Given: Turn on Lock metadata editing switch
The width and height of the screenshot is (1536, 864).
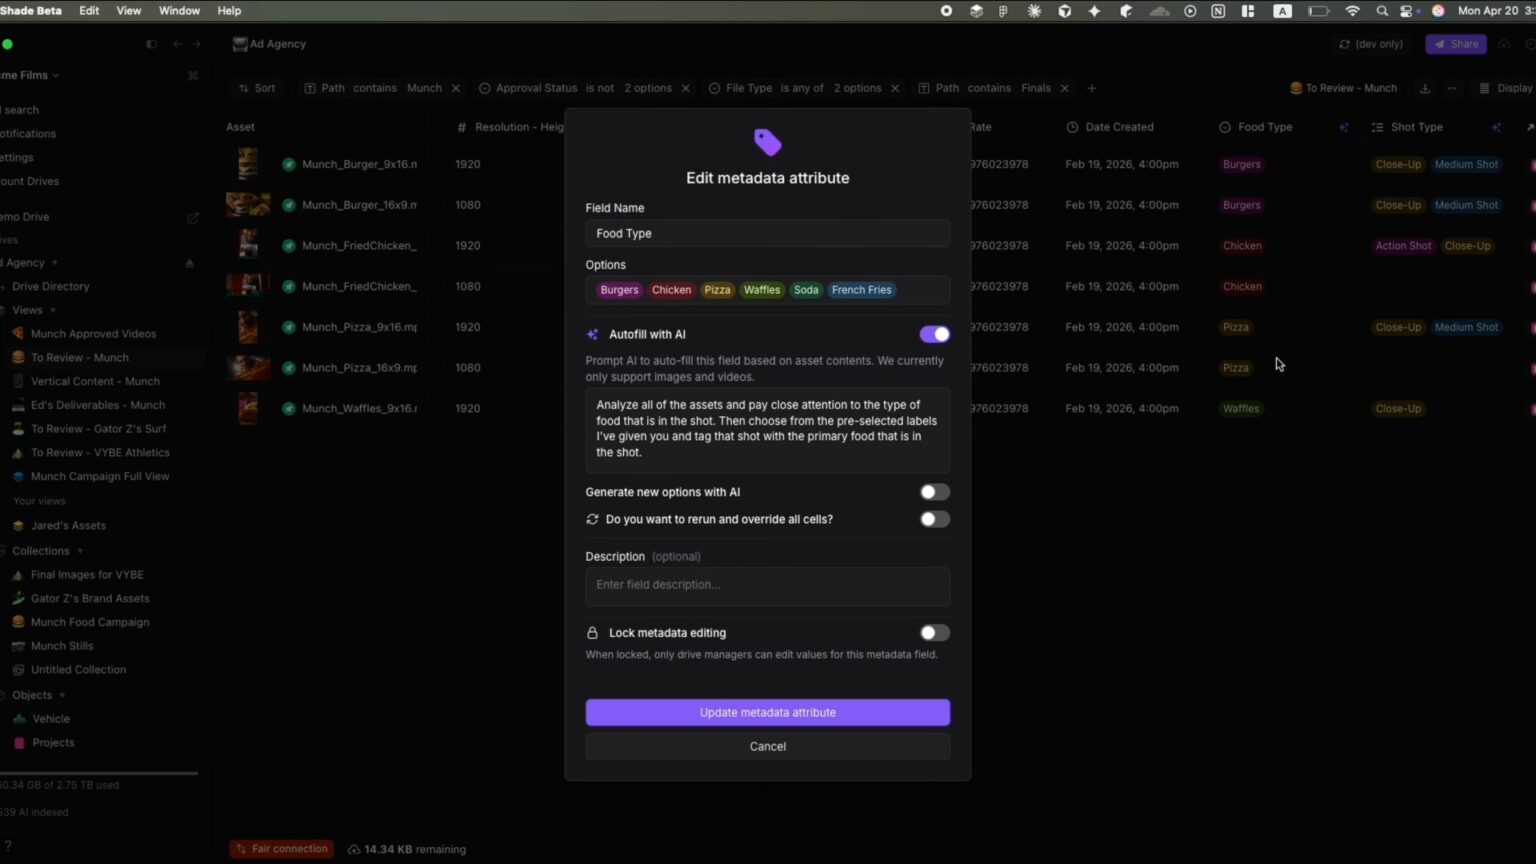Looking at the screenshot, I should tap(934, 633).
